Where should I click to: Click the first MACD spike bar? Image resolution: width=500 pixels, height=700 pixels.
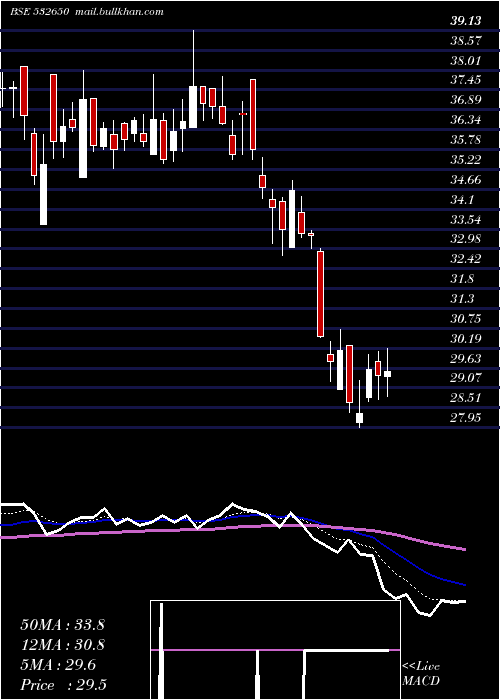coord(162,650)
